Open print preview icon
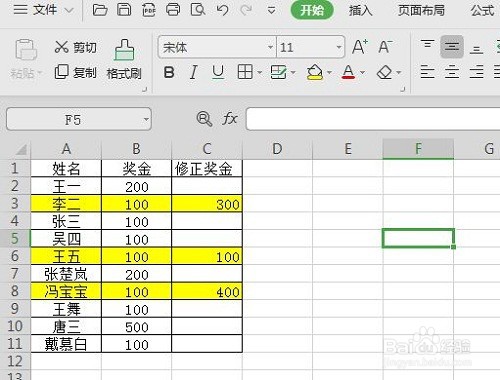500x380 pixels. pos(198,10)
